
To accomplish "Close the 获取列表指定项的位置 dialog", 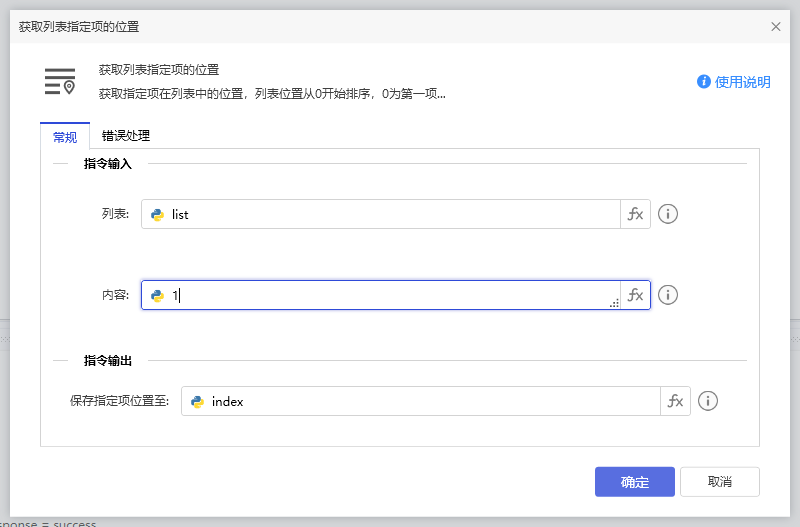I will tap(776, 26).
